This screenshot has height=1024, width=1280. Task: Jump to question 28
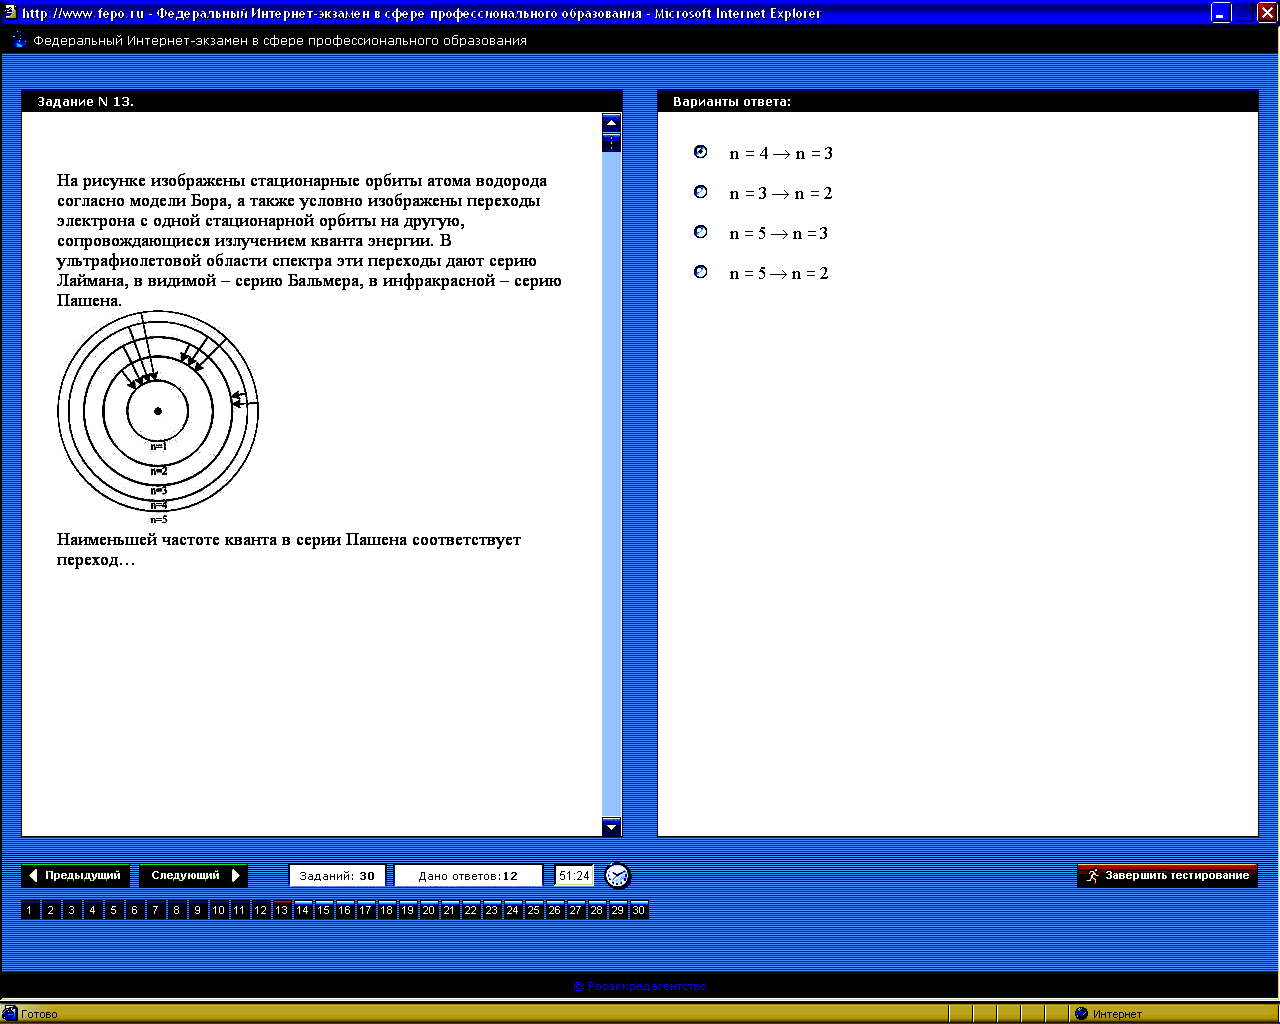tap(596, 910)
